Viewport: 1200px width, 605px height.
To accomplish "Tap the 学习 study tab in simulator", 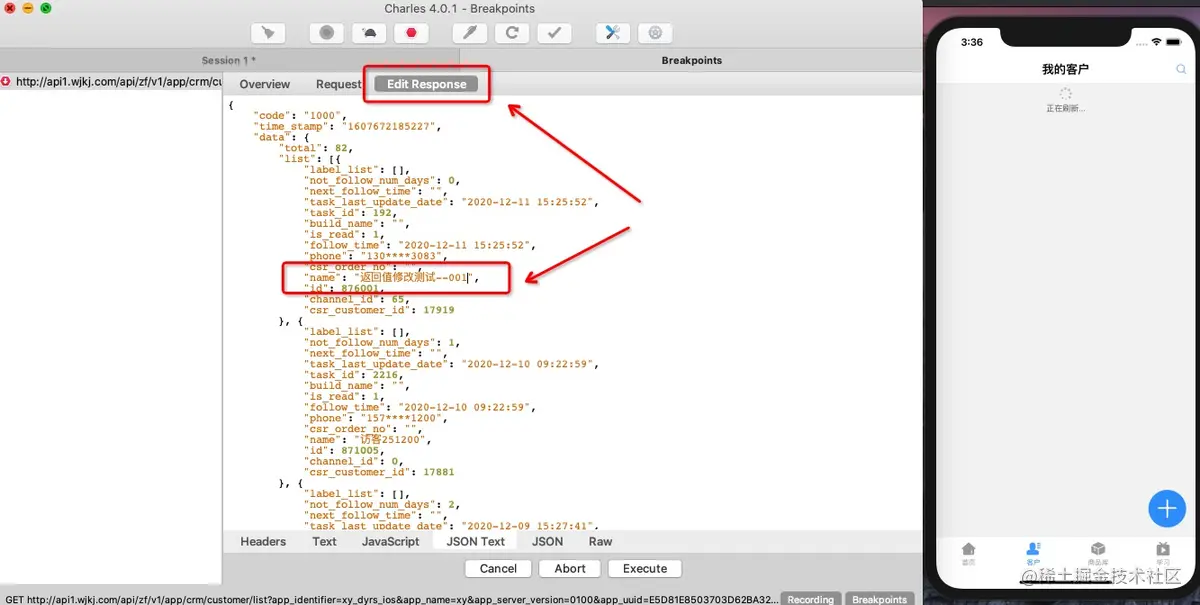I will (x=1163, y=553).
